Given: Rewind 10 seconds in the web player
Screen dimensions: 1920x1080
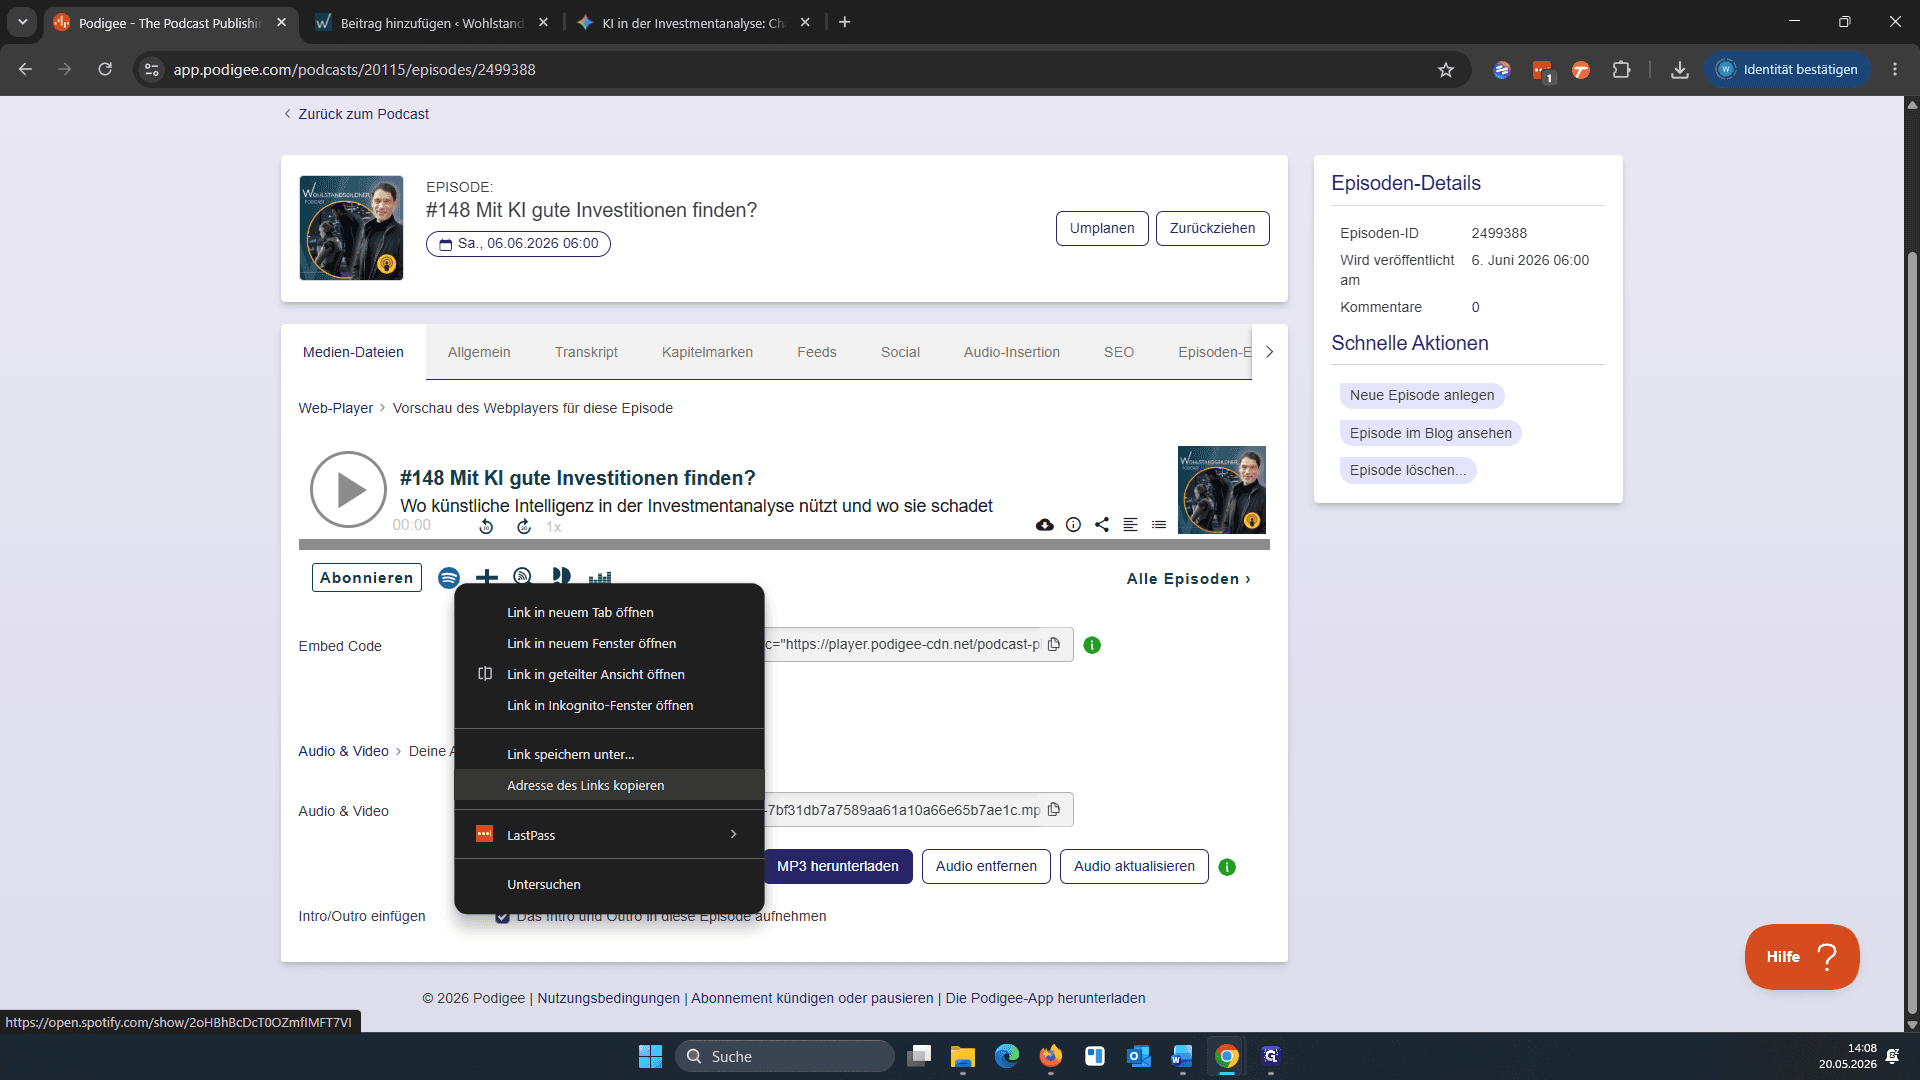Looking at the screenshot, I should (486, 526).
